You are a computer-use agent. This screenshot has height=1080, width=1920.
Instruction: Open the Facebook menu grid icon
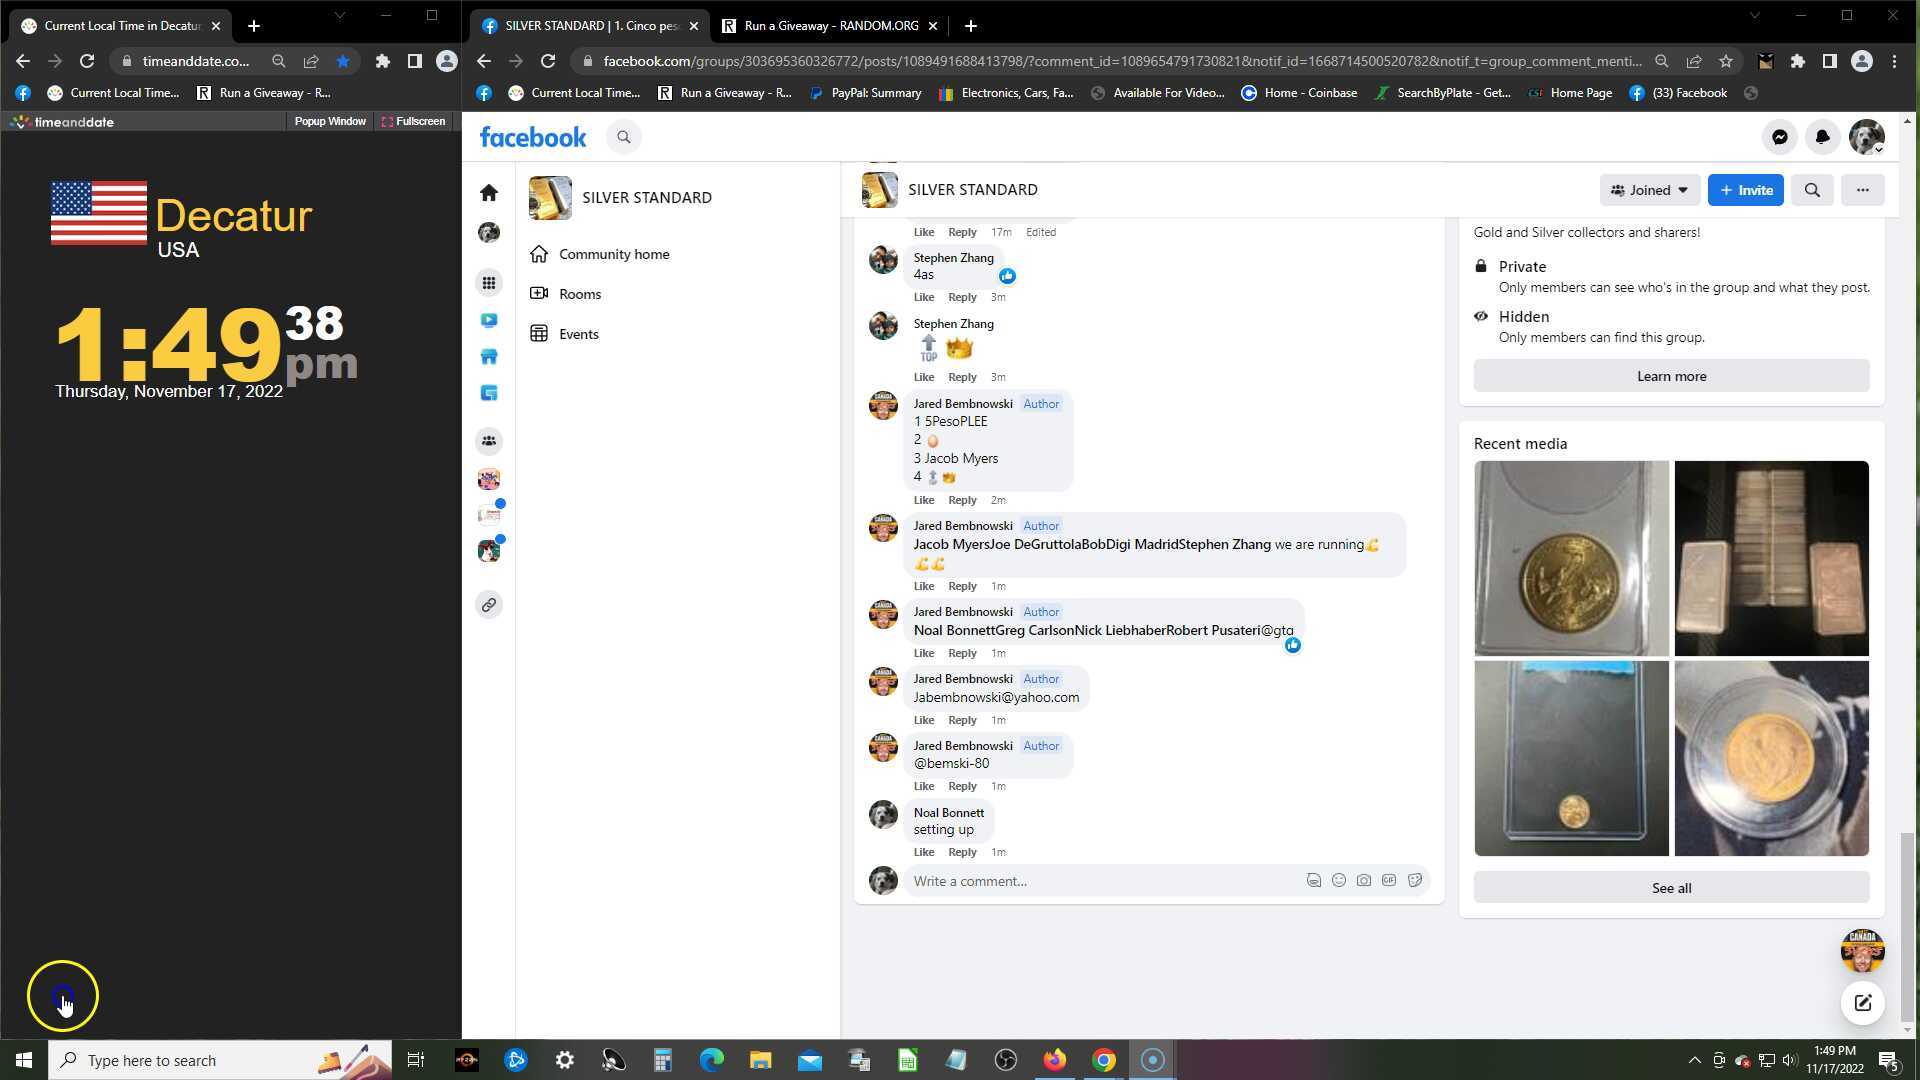coord(489,283)
